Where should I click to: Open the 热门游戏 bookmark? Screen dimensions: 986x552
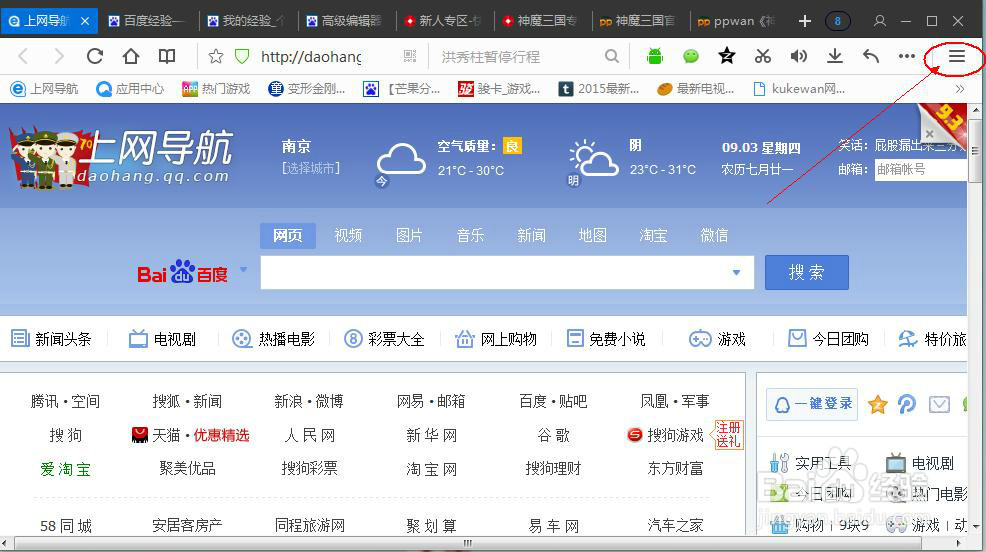[216, 89]
